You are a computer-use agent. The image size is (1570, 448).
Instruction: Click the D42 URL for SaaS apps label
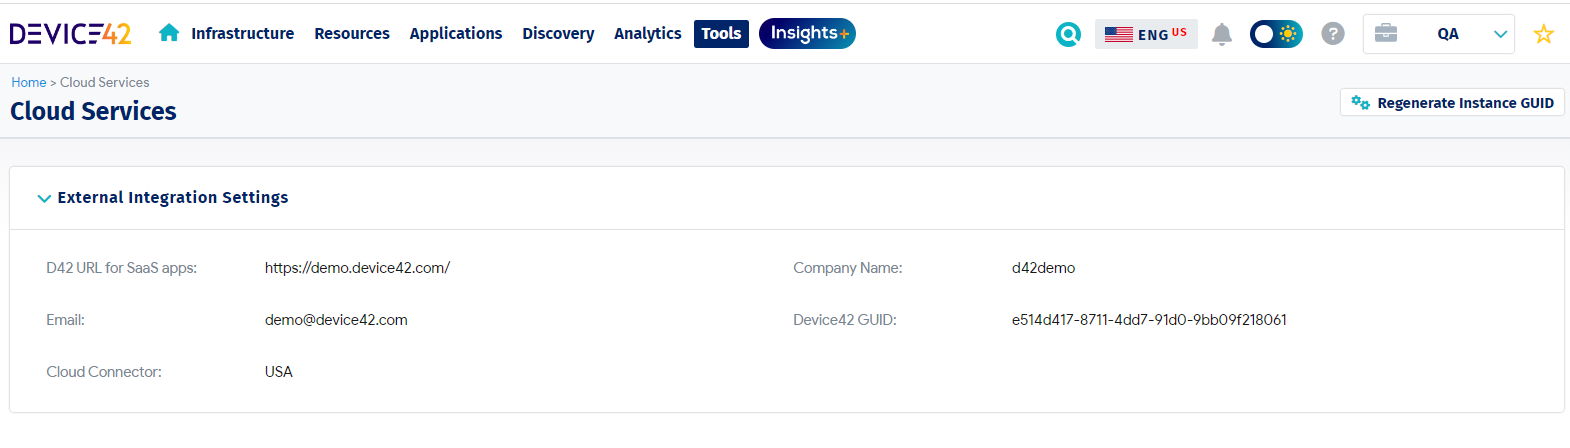click(x=121, y=268)
